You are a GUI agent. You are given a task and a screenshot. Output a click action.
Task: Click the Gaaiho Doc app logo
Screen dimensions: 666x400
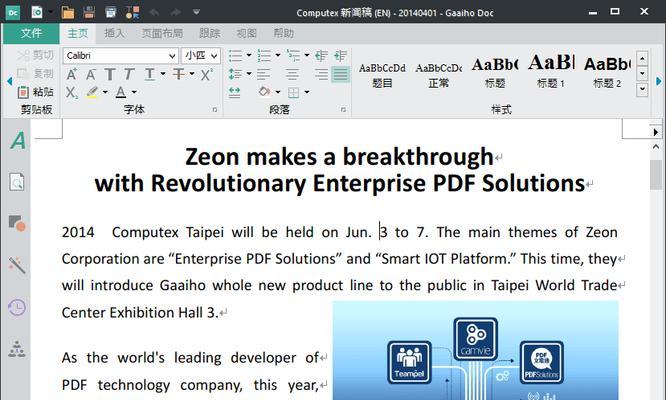click(13, 12)
